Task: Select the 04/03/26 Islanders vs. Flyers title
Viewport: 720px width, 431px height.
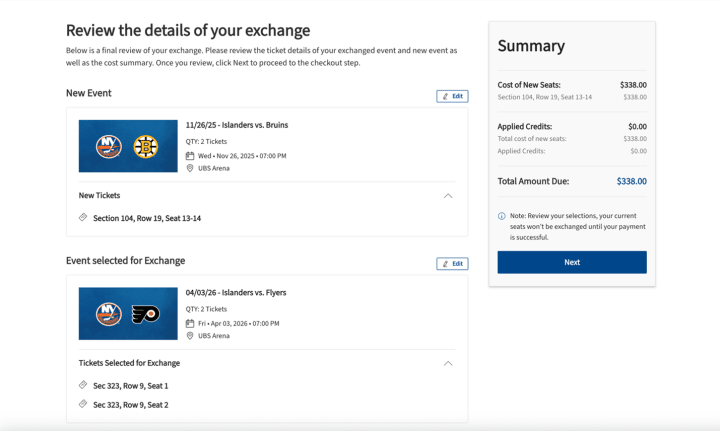Action: (236, 293)
